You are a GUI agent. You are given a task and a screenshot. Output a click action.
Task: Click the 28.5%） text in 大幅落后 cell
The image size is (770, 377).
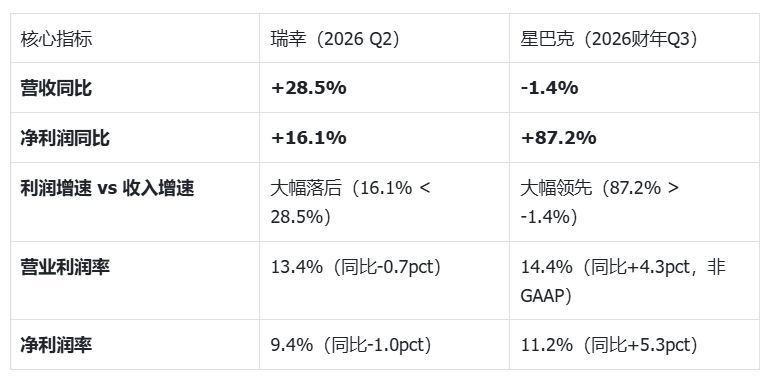(301, 216)
